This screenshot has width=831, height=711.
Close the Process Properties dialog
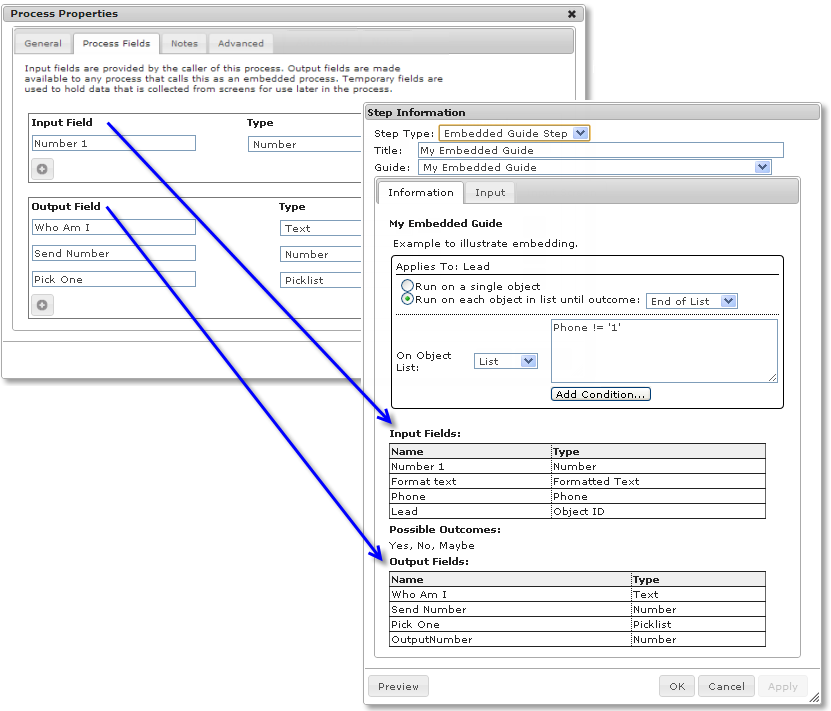572,14
